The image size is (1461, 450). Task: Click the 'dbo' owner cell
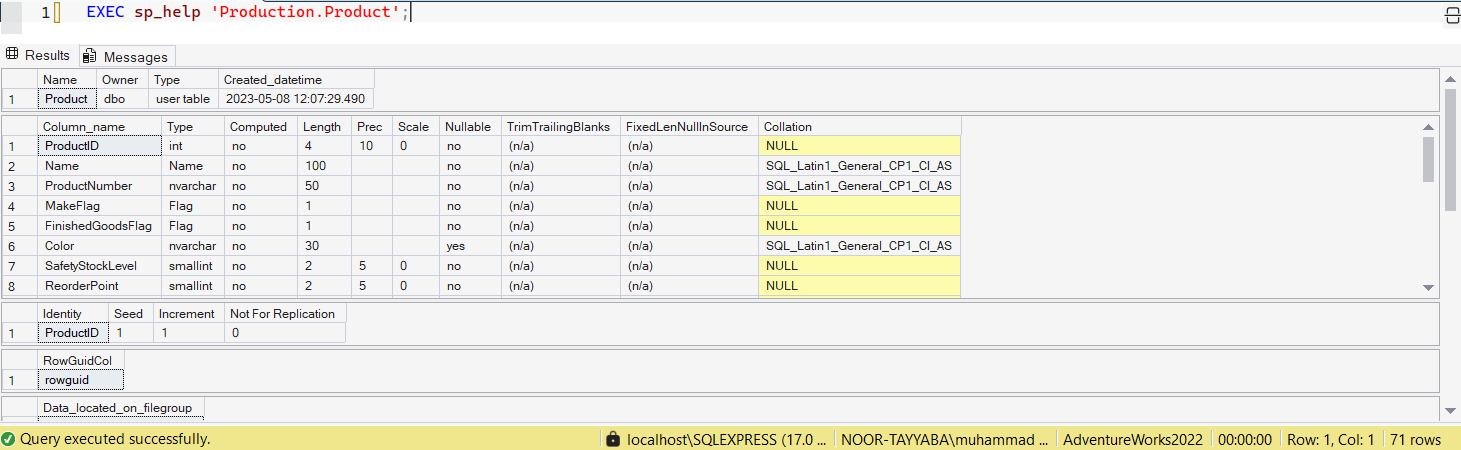[123, 99]
